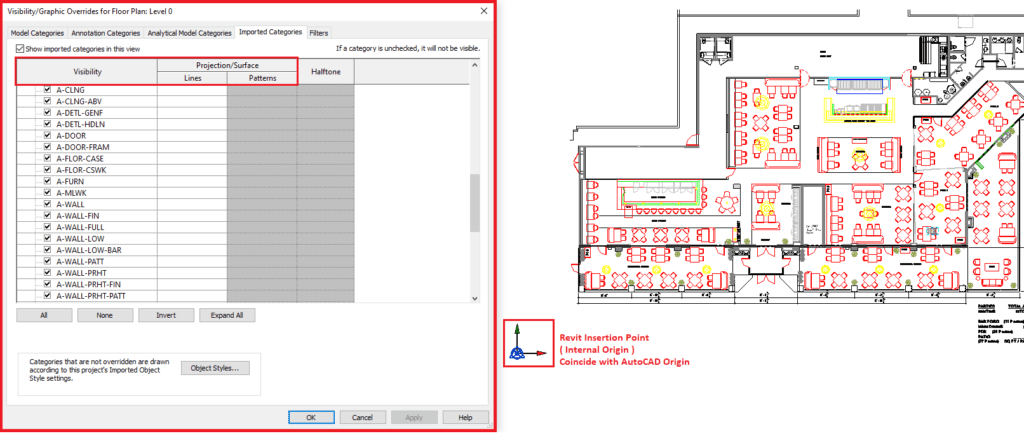Confirm changes with the OK button
1024x436 pixels.
(x=311, y=417)
